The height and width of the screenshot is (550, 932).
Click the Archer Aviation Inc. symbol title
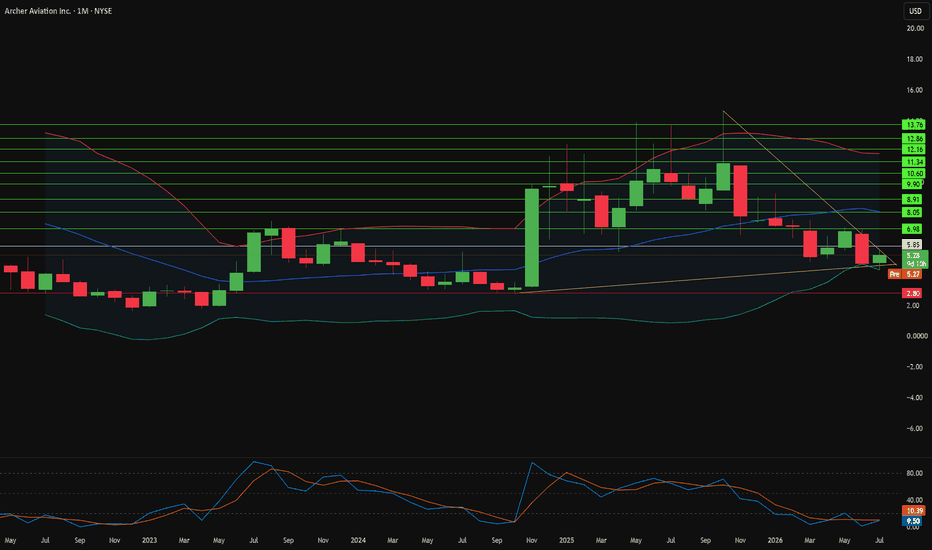[36, 11]
